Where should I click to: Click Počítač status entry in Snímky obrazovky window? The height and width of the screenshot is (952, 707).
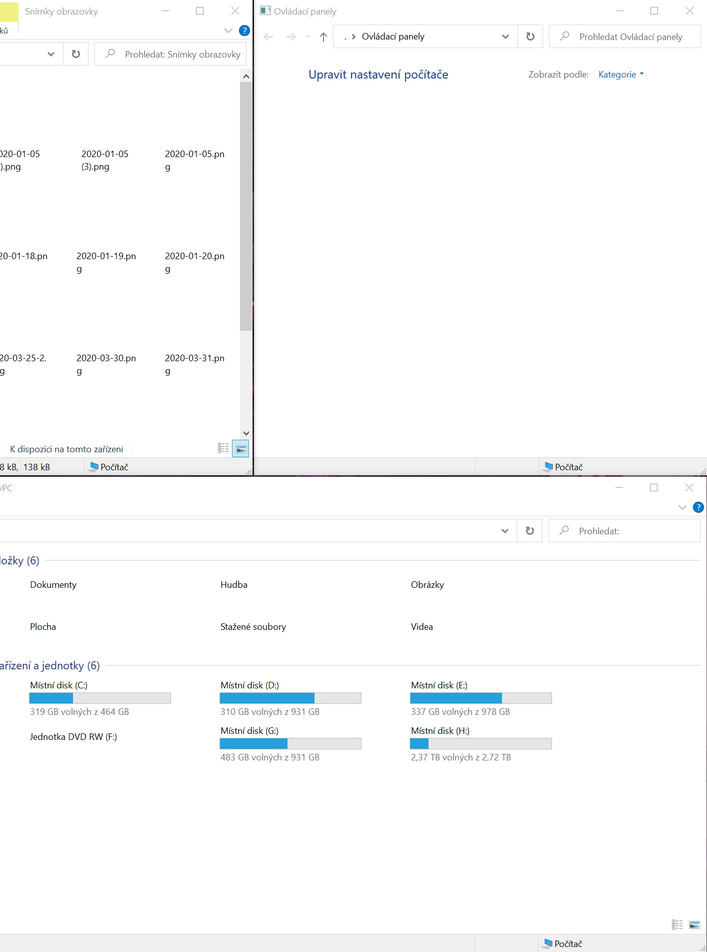coord(109,467)
